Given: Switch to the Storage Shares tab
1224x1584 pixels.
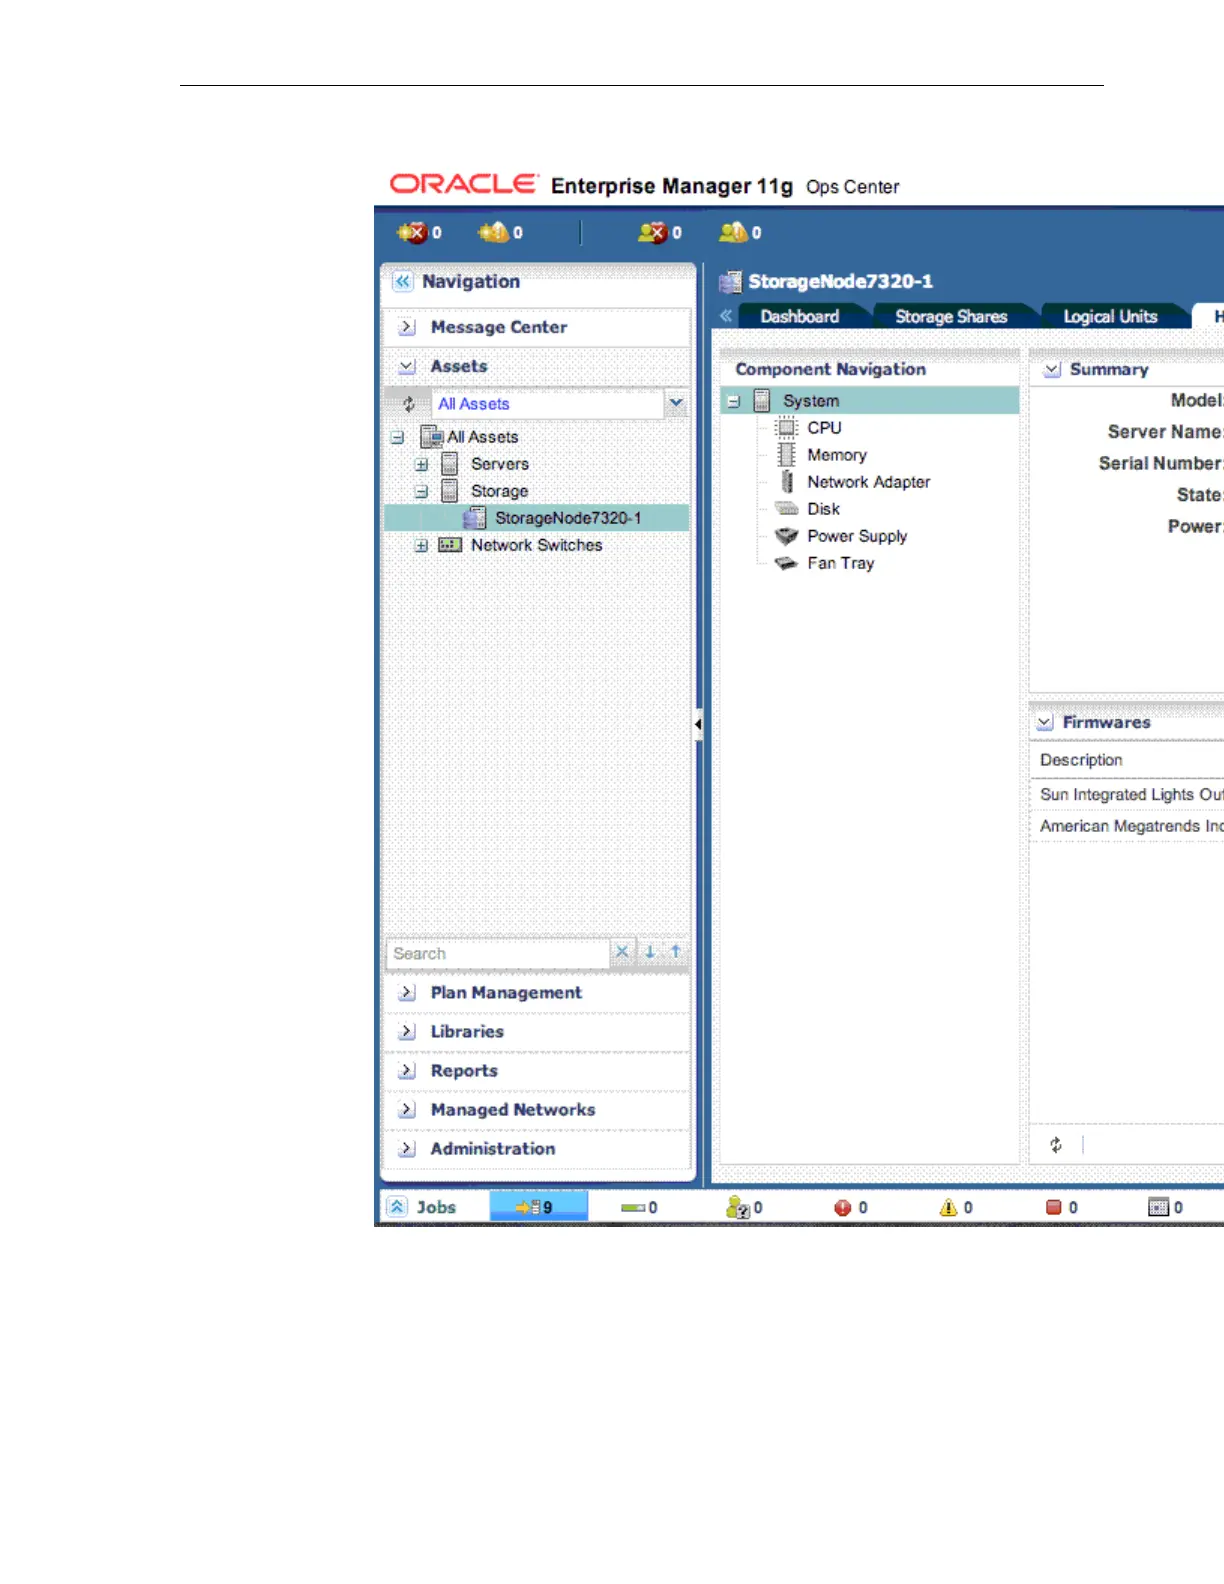Looking at the screenshot, I should tap(951, 316).
